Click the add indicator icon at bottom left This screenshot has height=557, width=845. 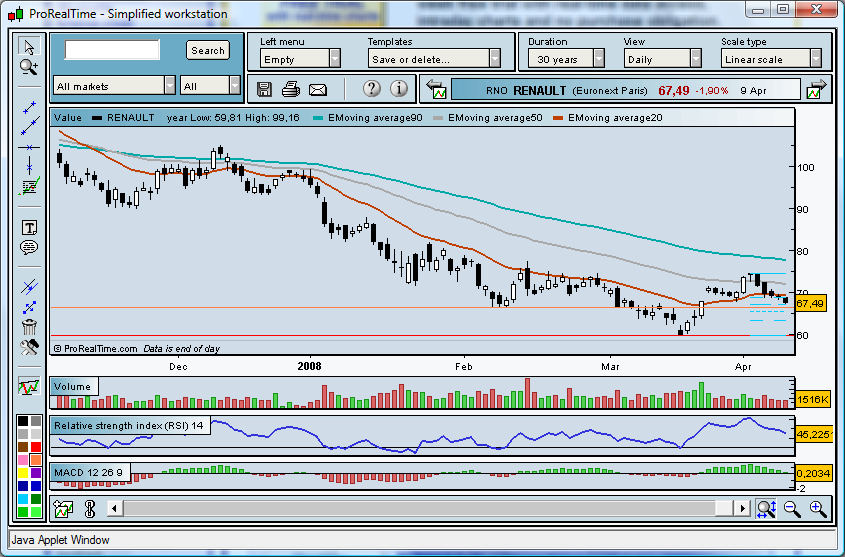coord(64,509)
